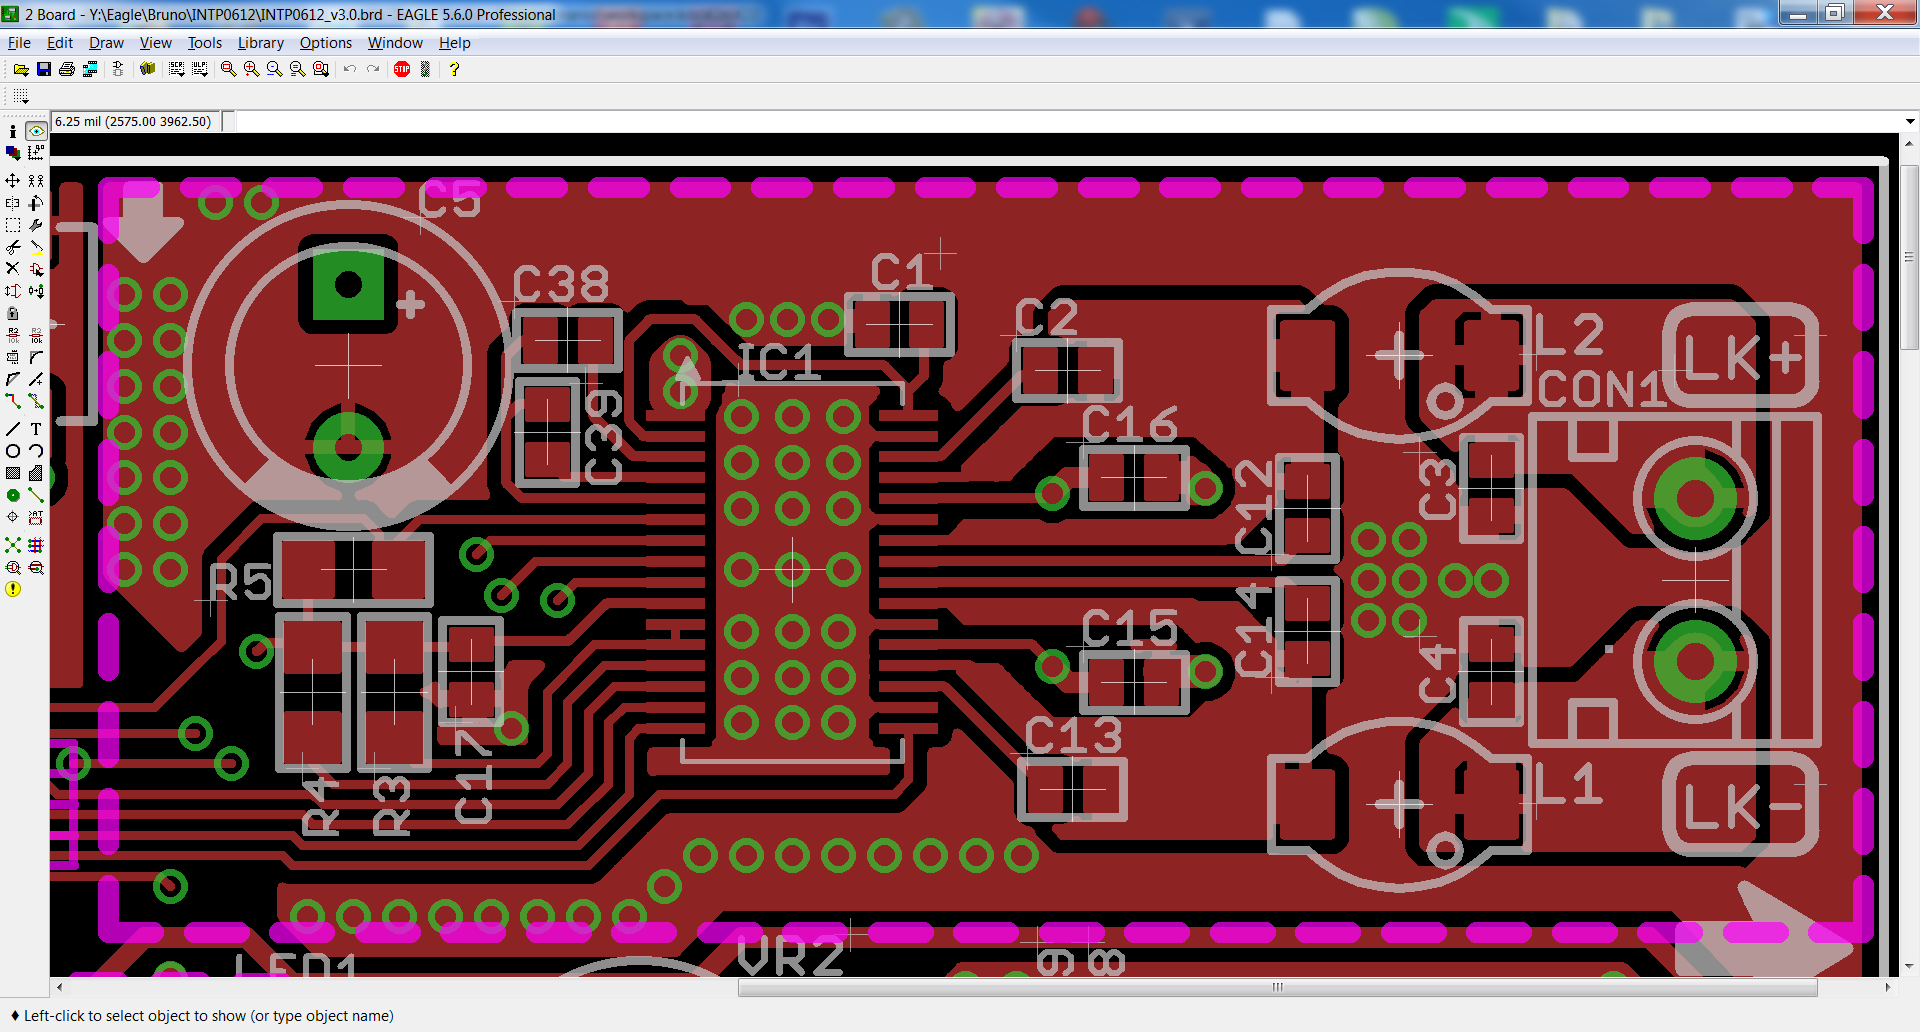The height and width of the screenshot is (1032, 1920).
Task: Select the Arc tool
Action: click(x=36, y=451)
